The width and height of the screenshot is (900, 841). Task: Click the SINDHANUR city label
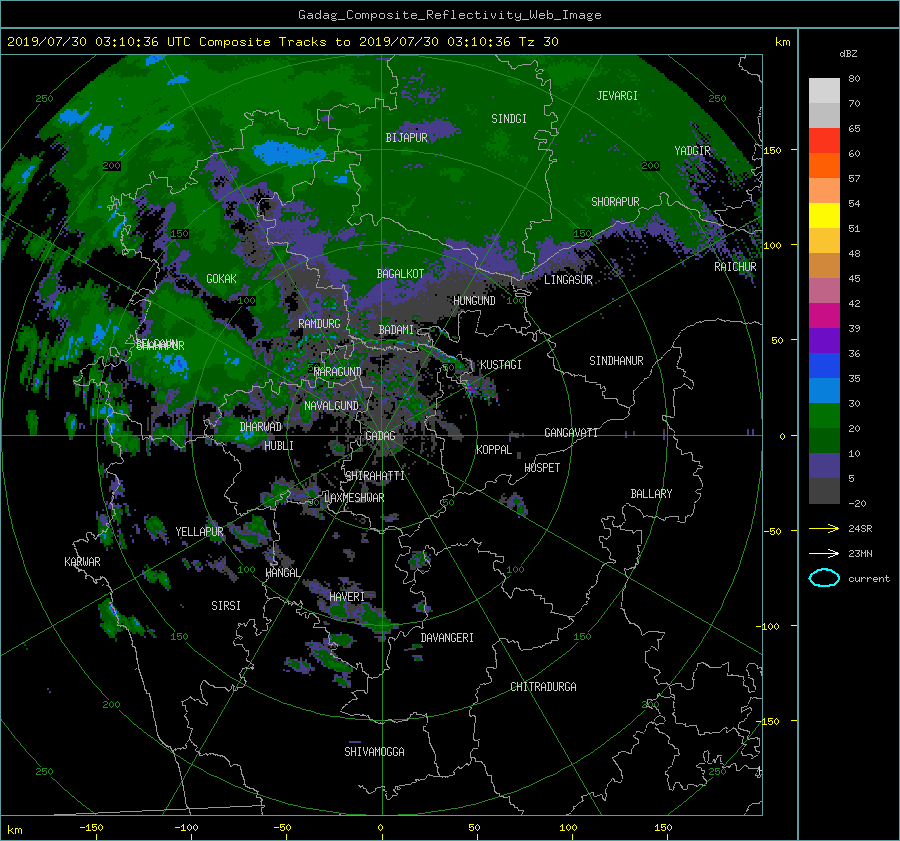(x=616, y=361)
